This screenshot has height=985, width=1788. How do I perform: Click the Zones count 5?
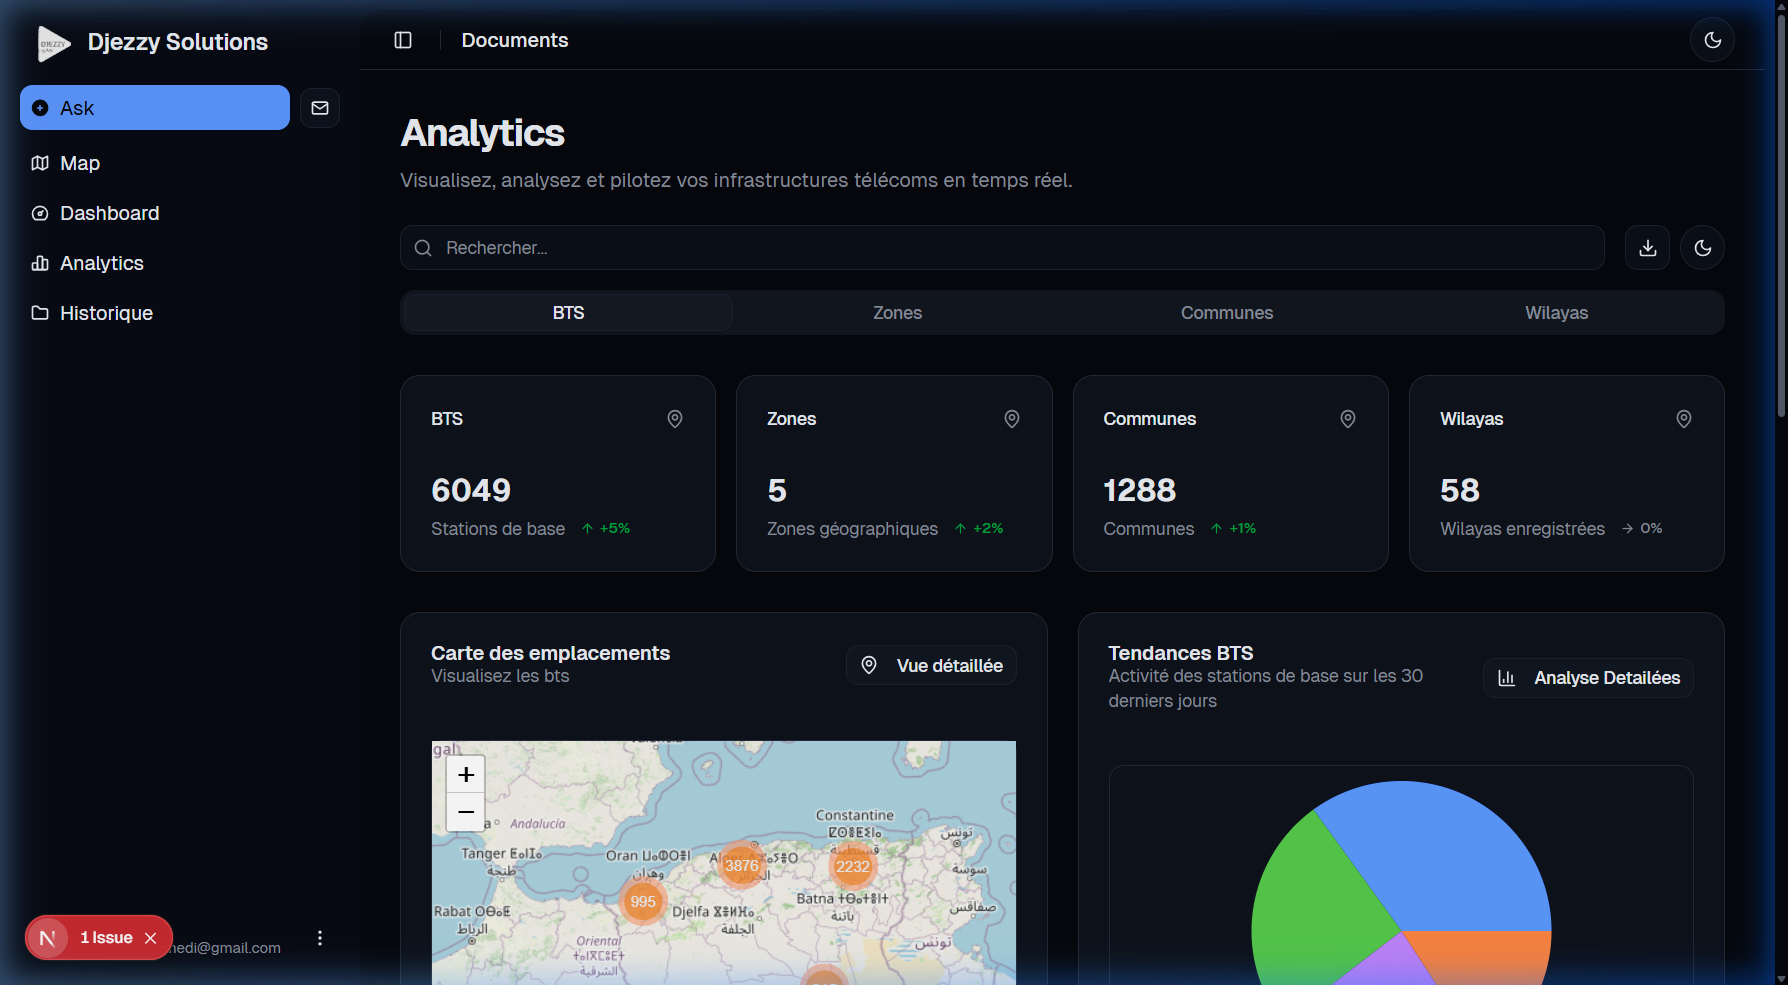tap(777, 490)
